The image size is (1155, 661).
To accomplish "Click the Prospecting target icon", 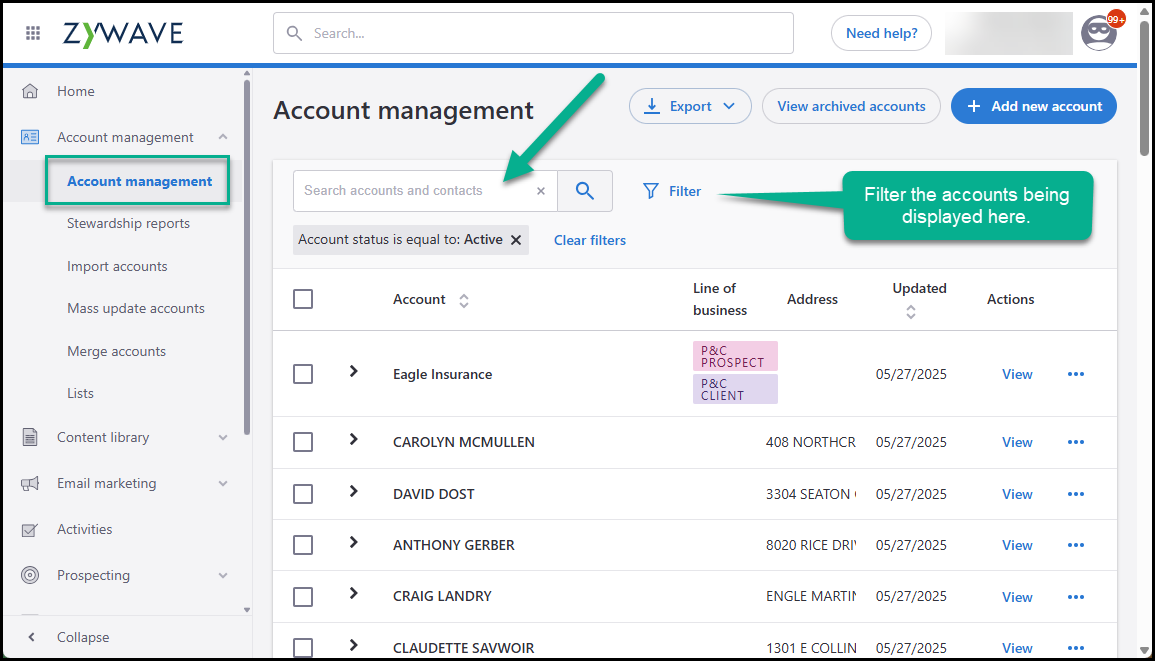I will coord(29,576).
